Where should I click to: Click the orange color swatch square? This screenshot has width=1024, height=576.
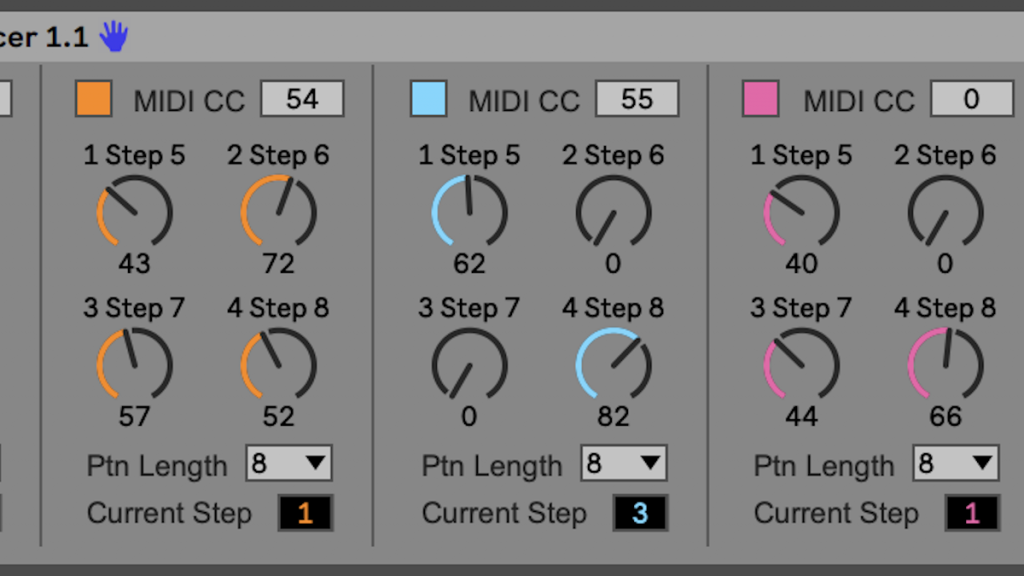pyautogui.click(x=93, y=99)
